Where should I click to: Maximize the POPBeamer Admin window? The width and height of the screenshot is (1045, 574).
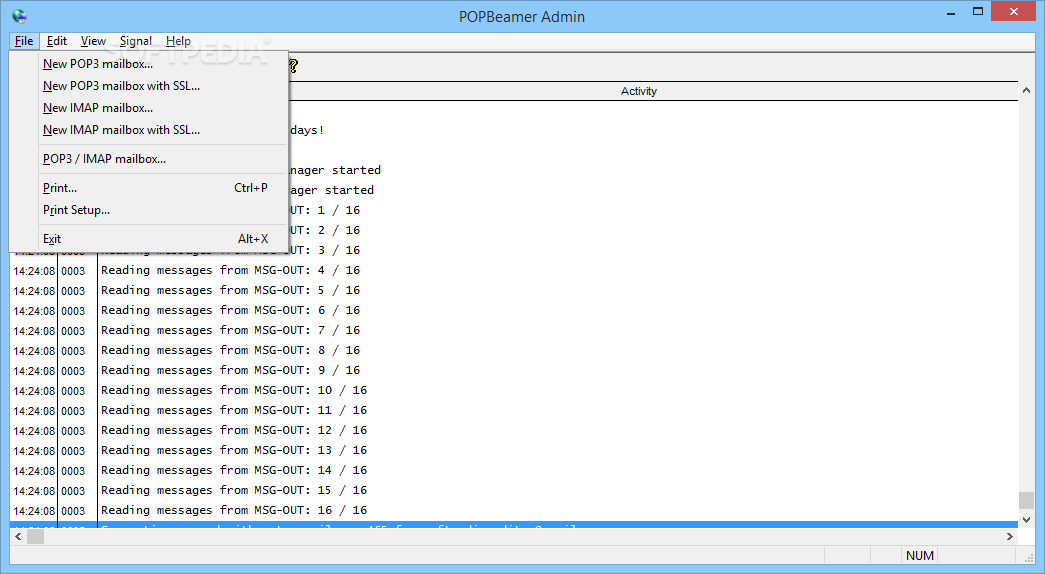(x=978, y=12)
